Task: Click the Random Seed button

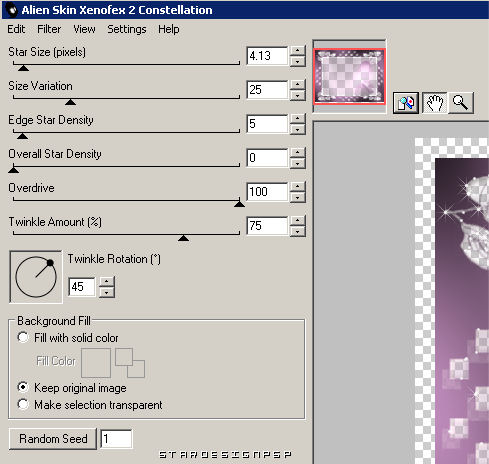Action: (x=53, y=439)
